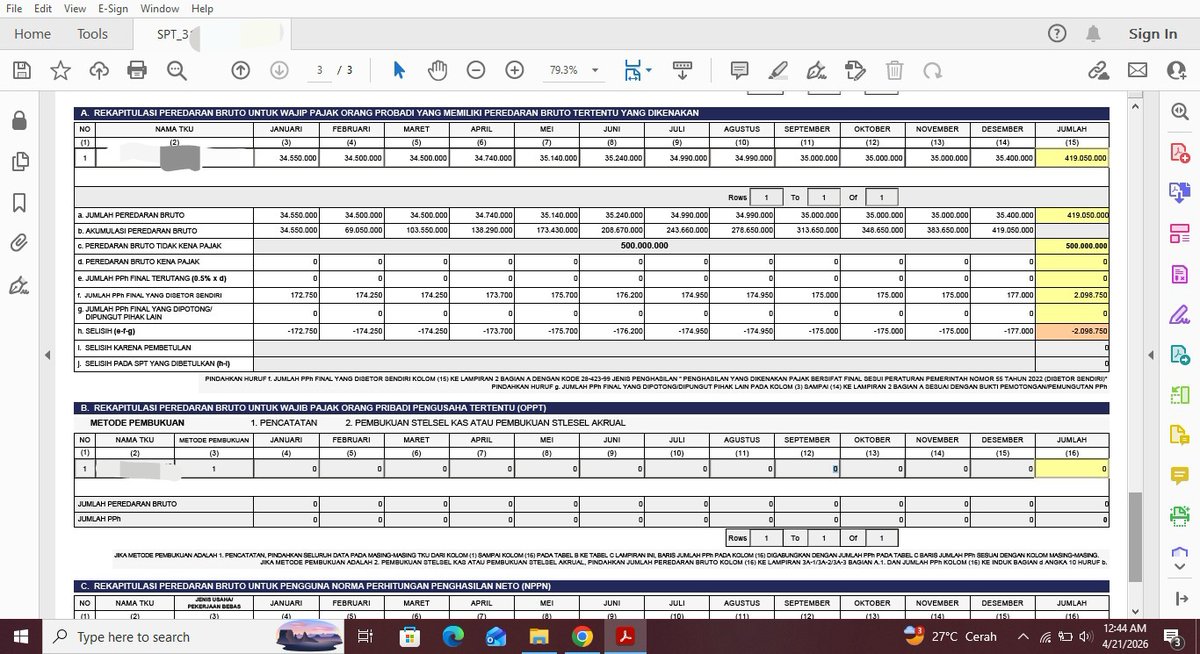This screenshot has width=1200, height=654.
Task: Bookmark the file with the star icon
Action: coord(61,70)
